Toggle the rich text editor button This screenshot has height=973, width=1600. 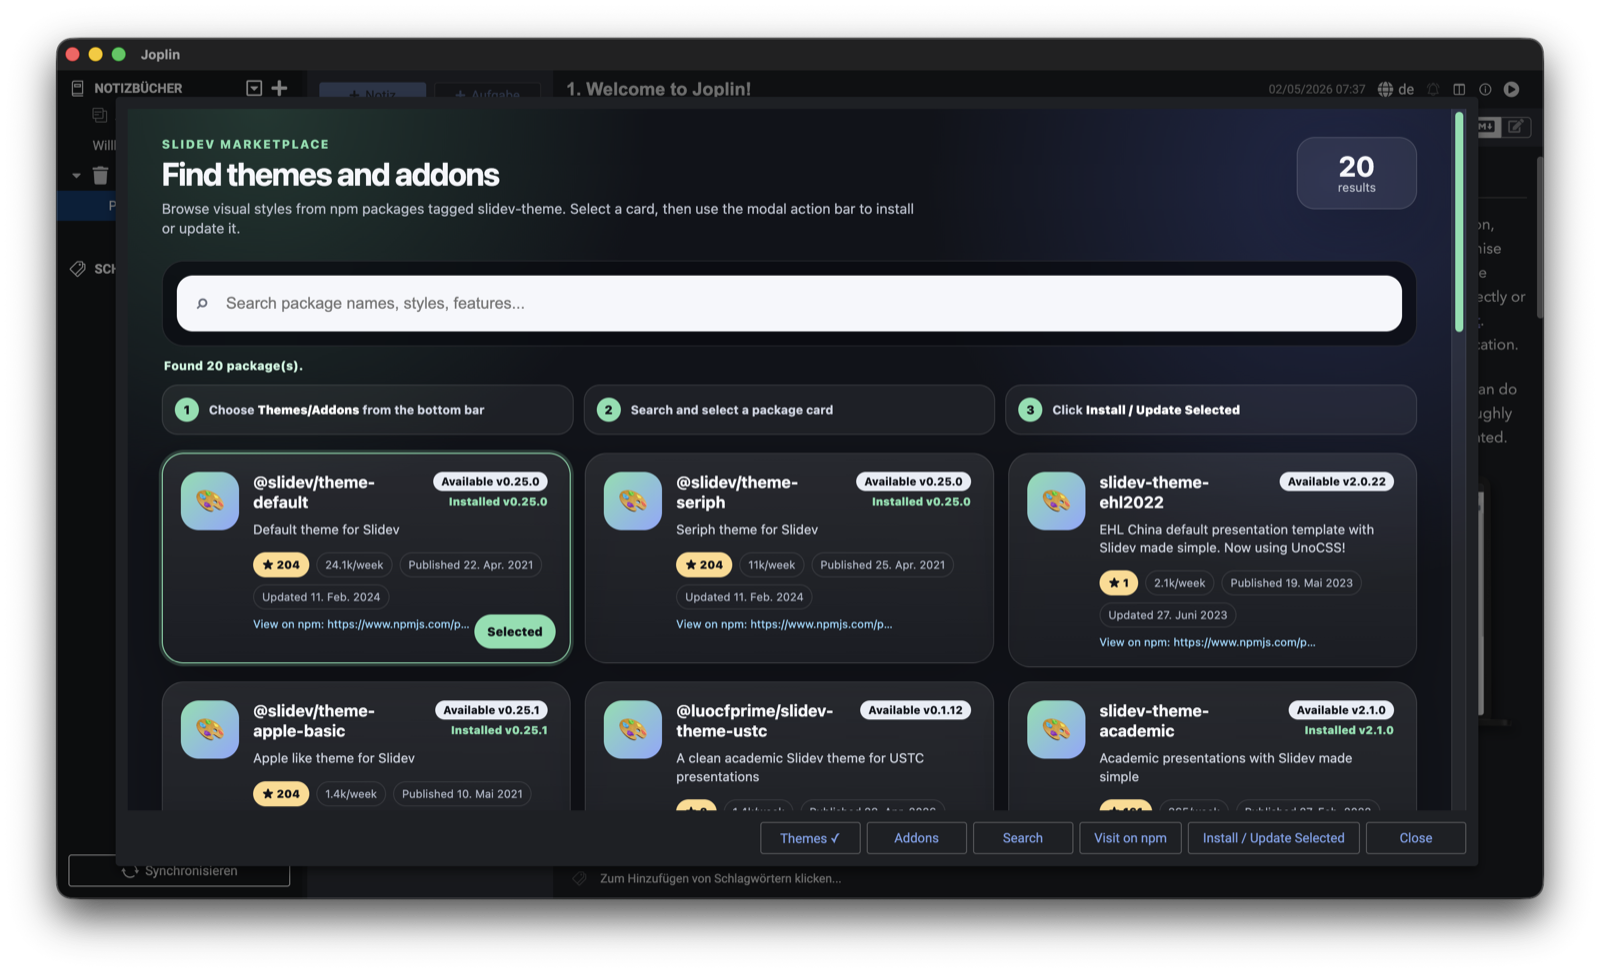coord(1516,127)
